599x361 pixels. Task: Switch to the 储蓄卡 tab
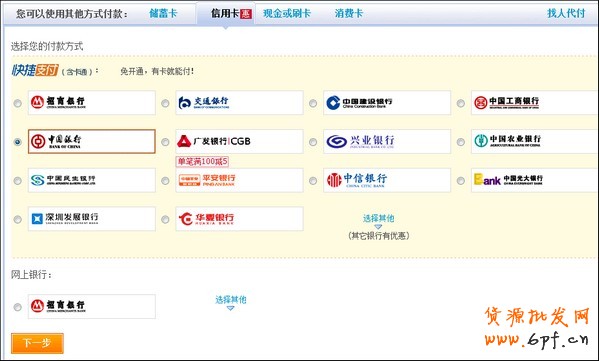pyautogui.click(x=163, y=13)
